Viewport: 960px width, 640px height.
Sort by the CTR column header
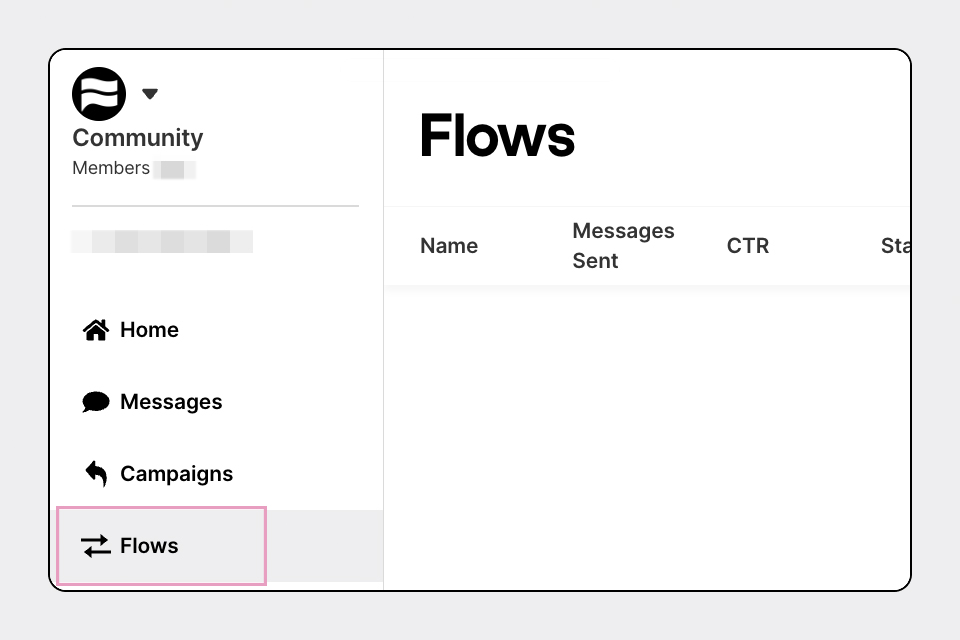pos(747,245)
